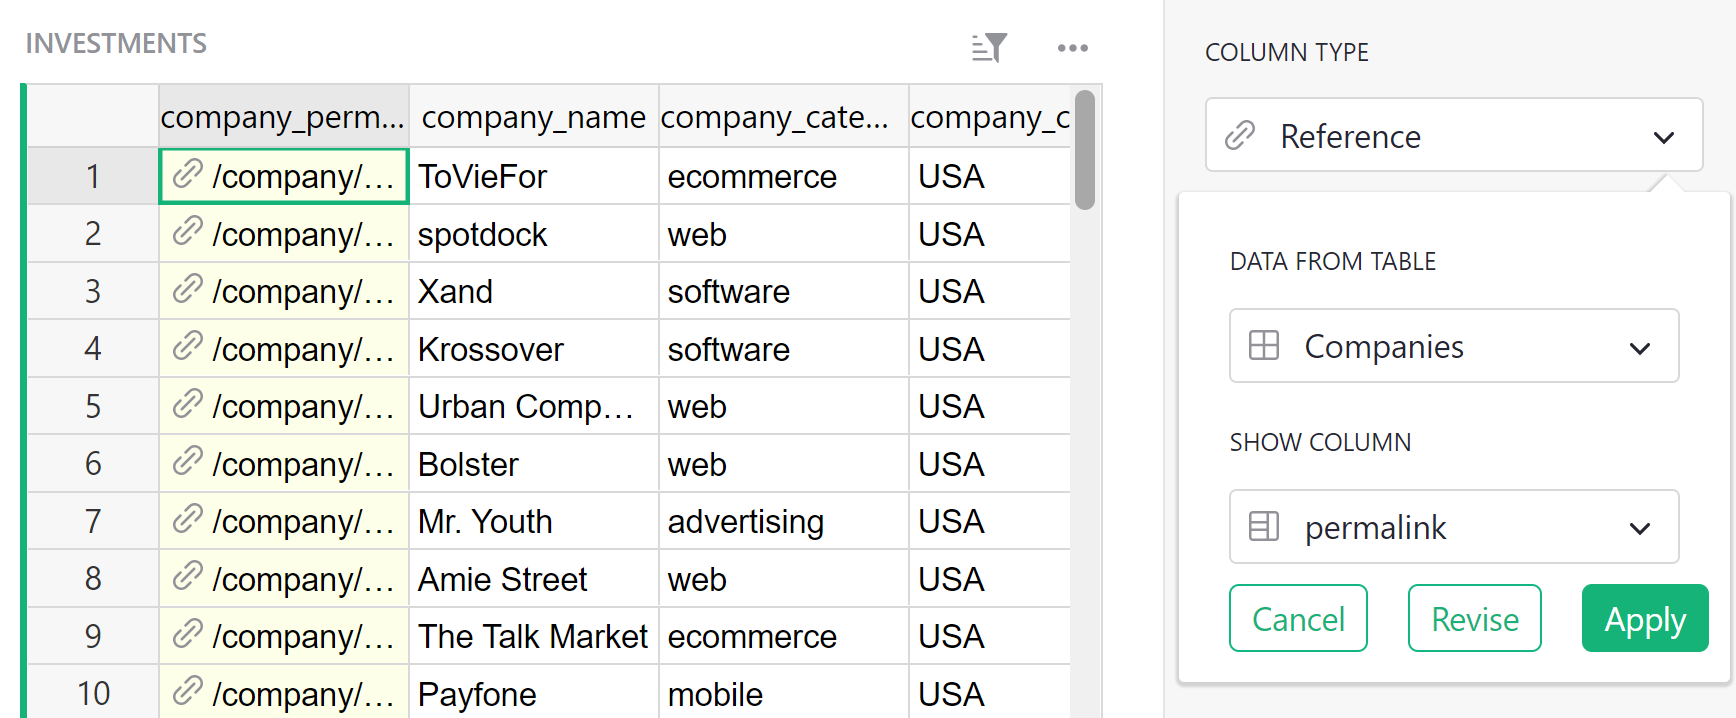Select the company_name column header
Screen dimensions: 1736x718
pos(533,117)
